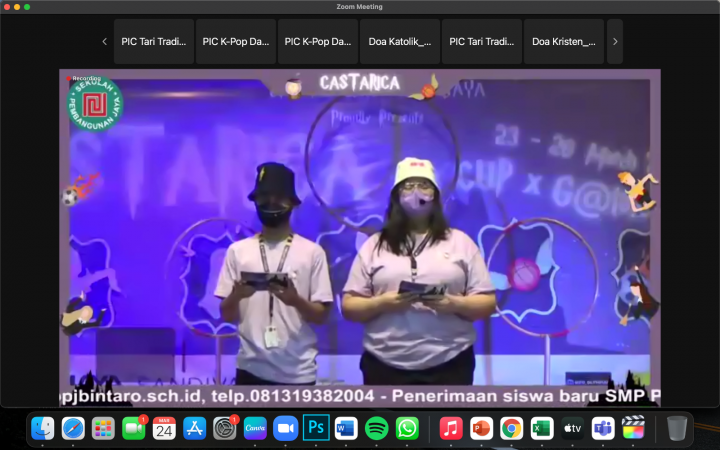Launch Photoshop from the dock
The image size is (720, 450).
(316, 428)
